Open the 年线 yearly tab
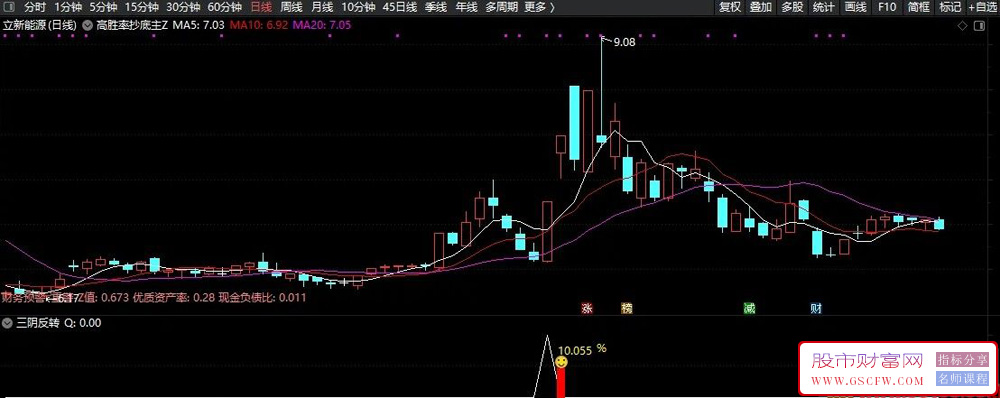 466,8
